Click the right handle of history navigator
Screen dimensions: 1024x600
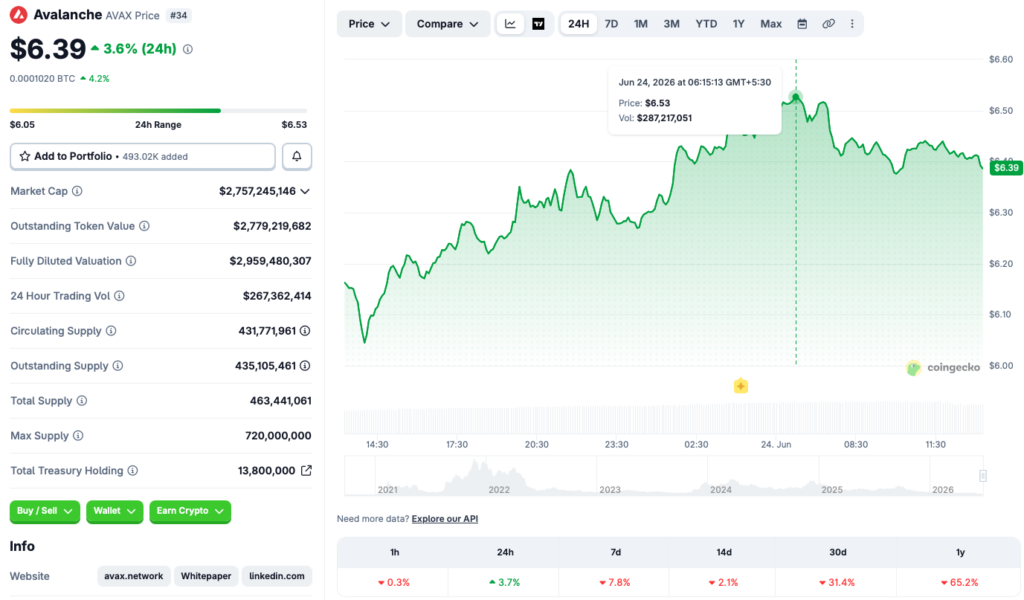pos(983,476)
